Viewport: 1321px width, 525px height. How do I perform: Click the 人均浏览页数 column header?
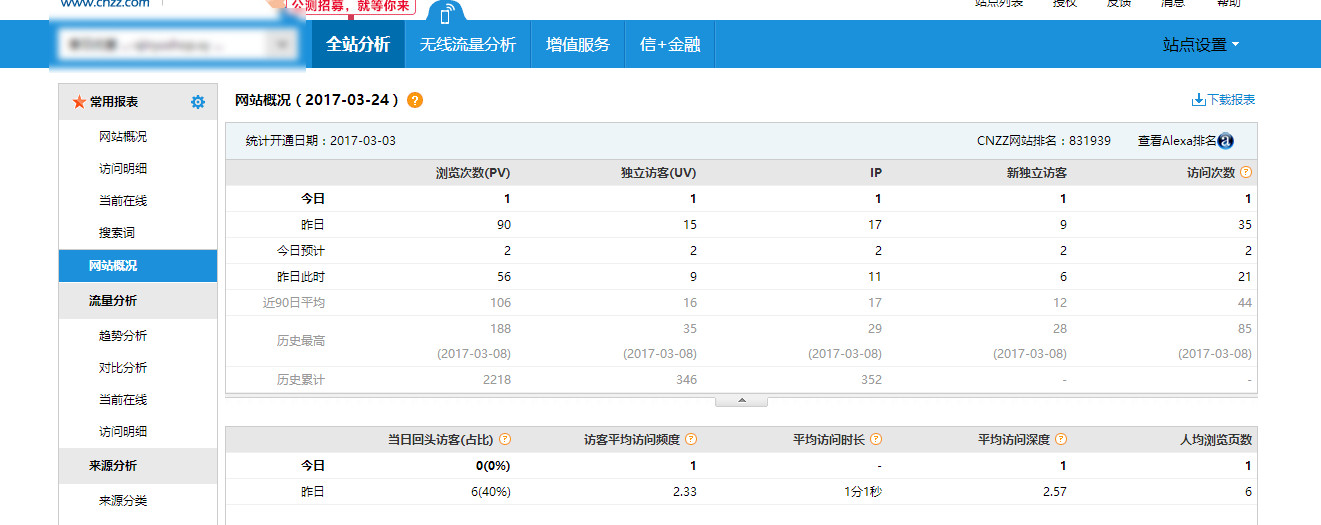pos(1216,439)
